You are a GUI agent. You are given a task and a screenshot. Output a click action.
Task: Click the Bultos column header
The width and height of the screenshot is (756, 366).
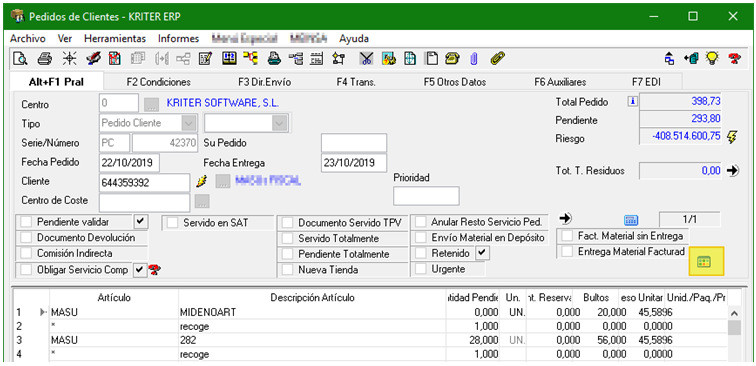click(595, 298)
